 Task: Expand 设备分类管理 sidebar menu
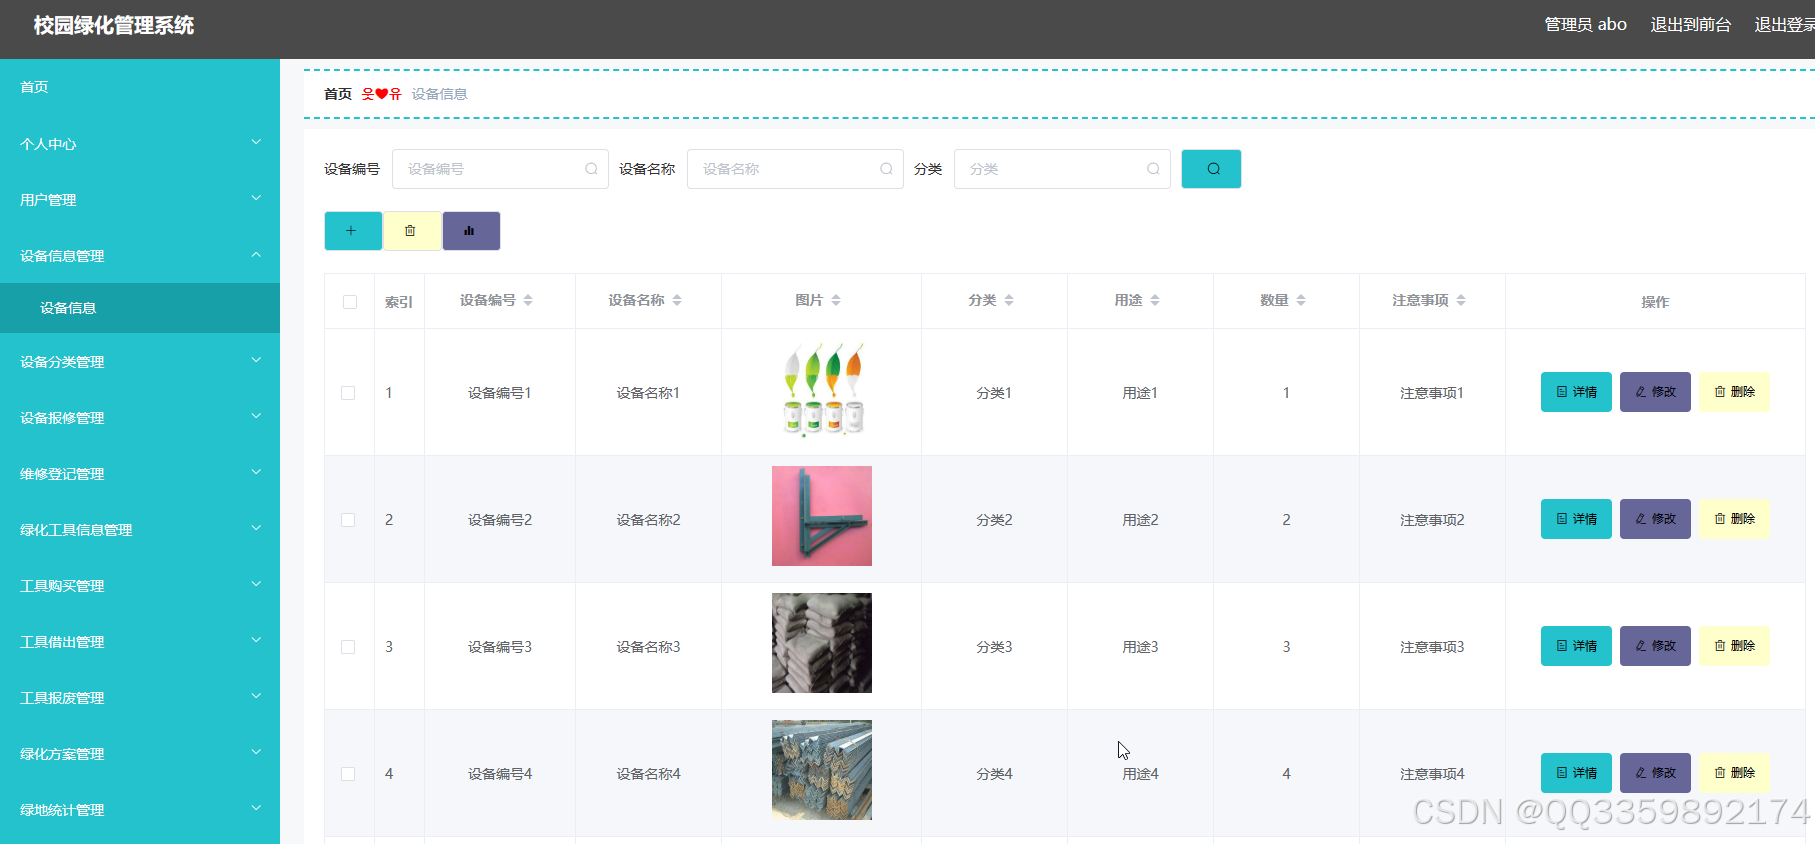pyautogui.click(x=140, y=362)
